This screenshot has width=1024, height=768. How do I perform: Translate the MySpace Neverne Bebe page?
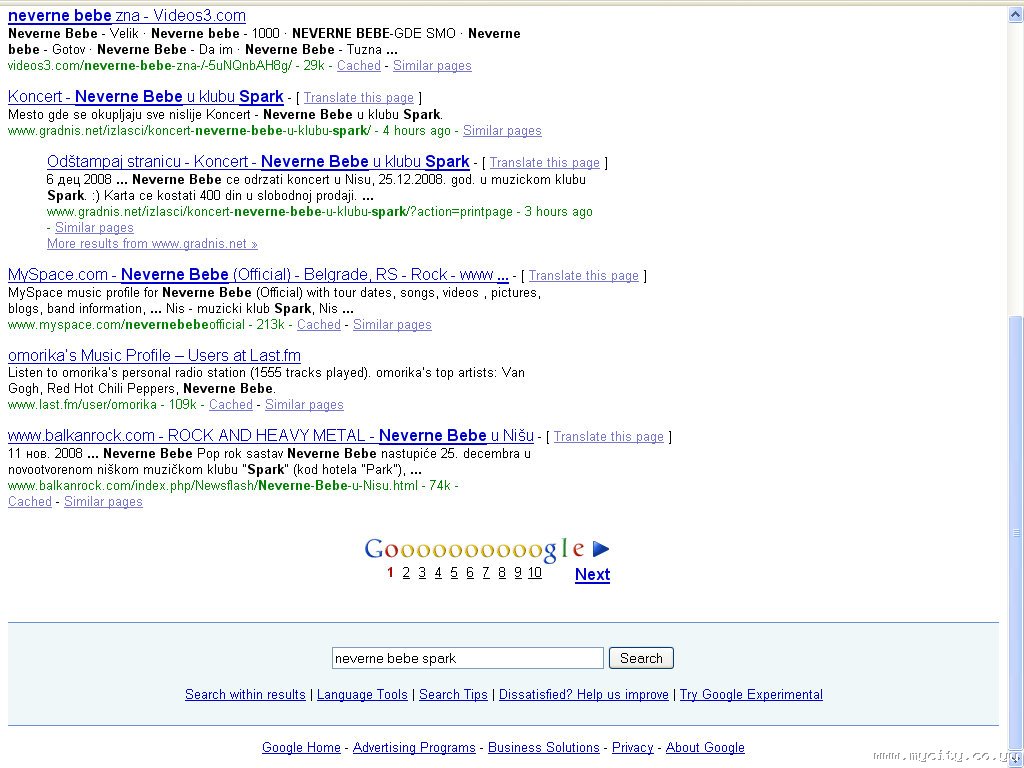click(x=584, y=276)
